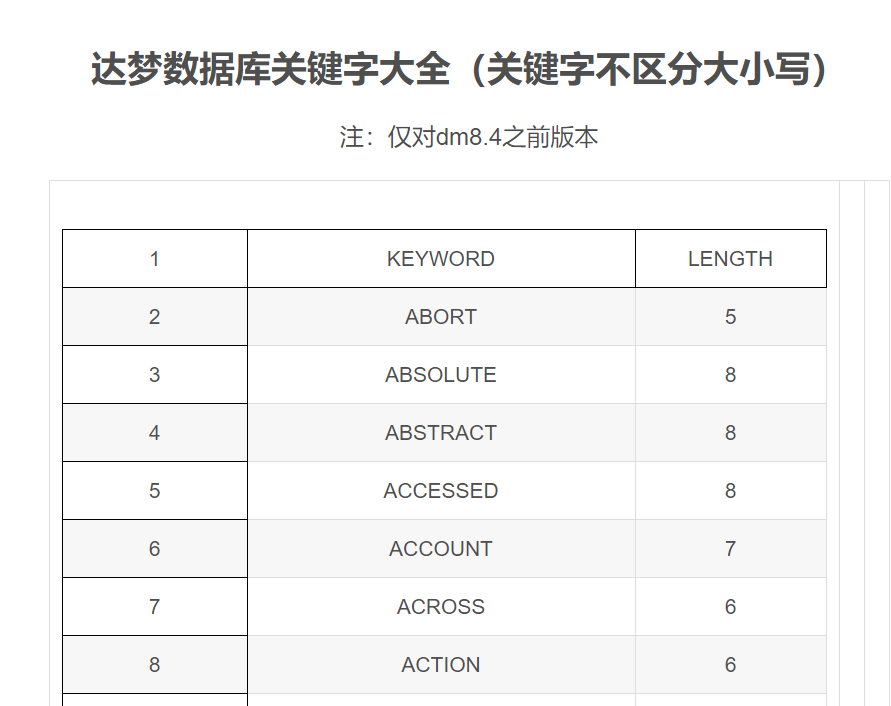This screenshot has height=706, width=891.
Task: Click row number 2 cell
Action: coord(155,317)
